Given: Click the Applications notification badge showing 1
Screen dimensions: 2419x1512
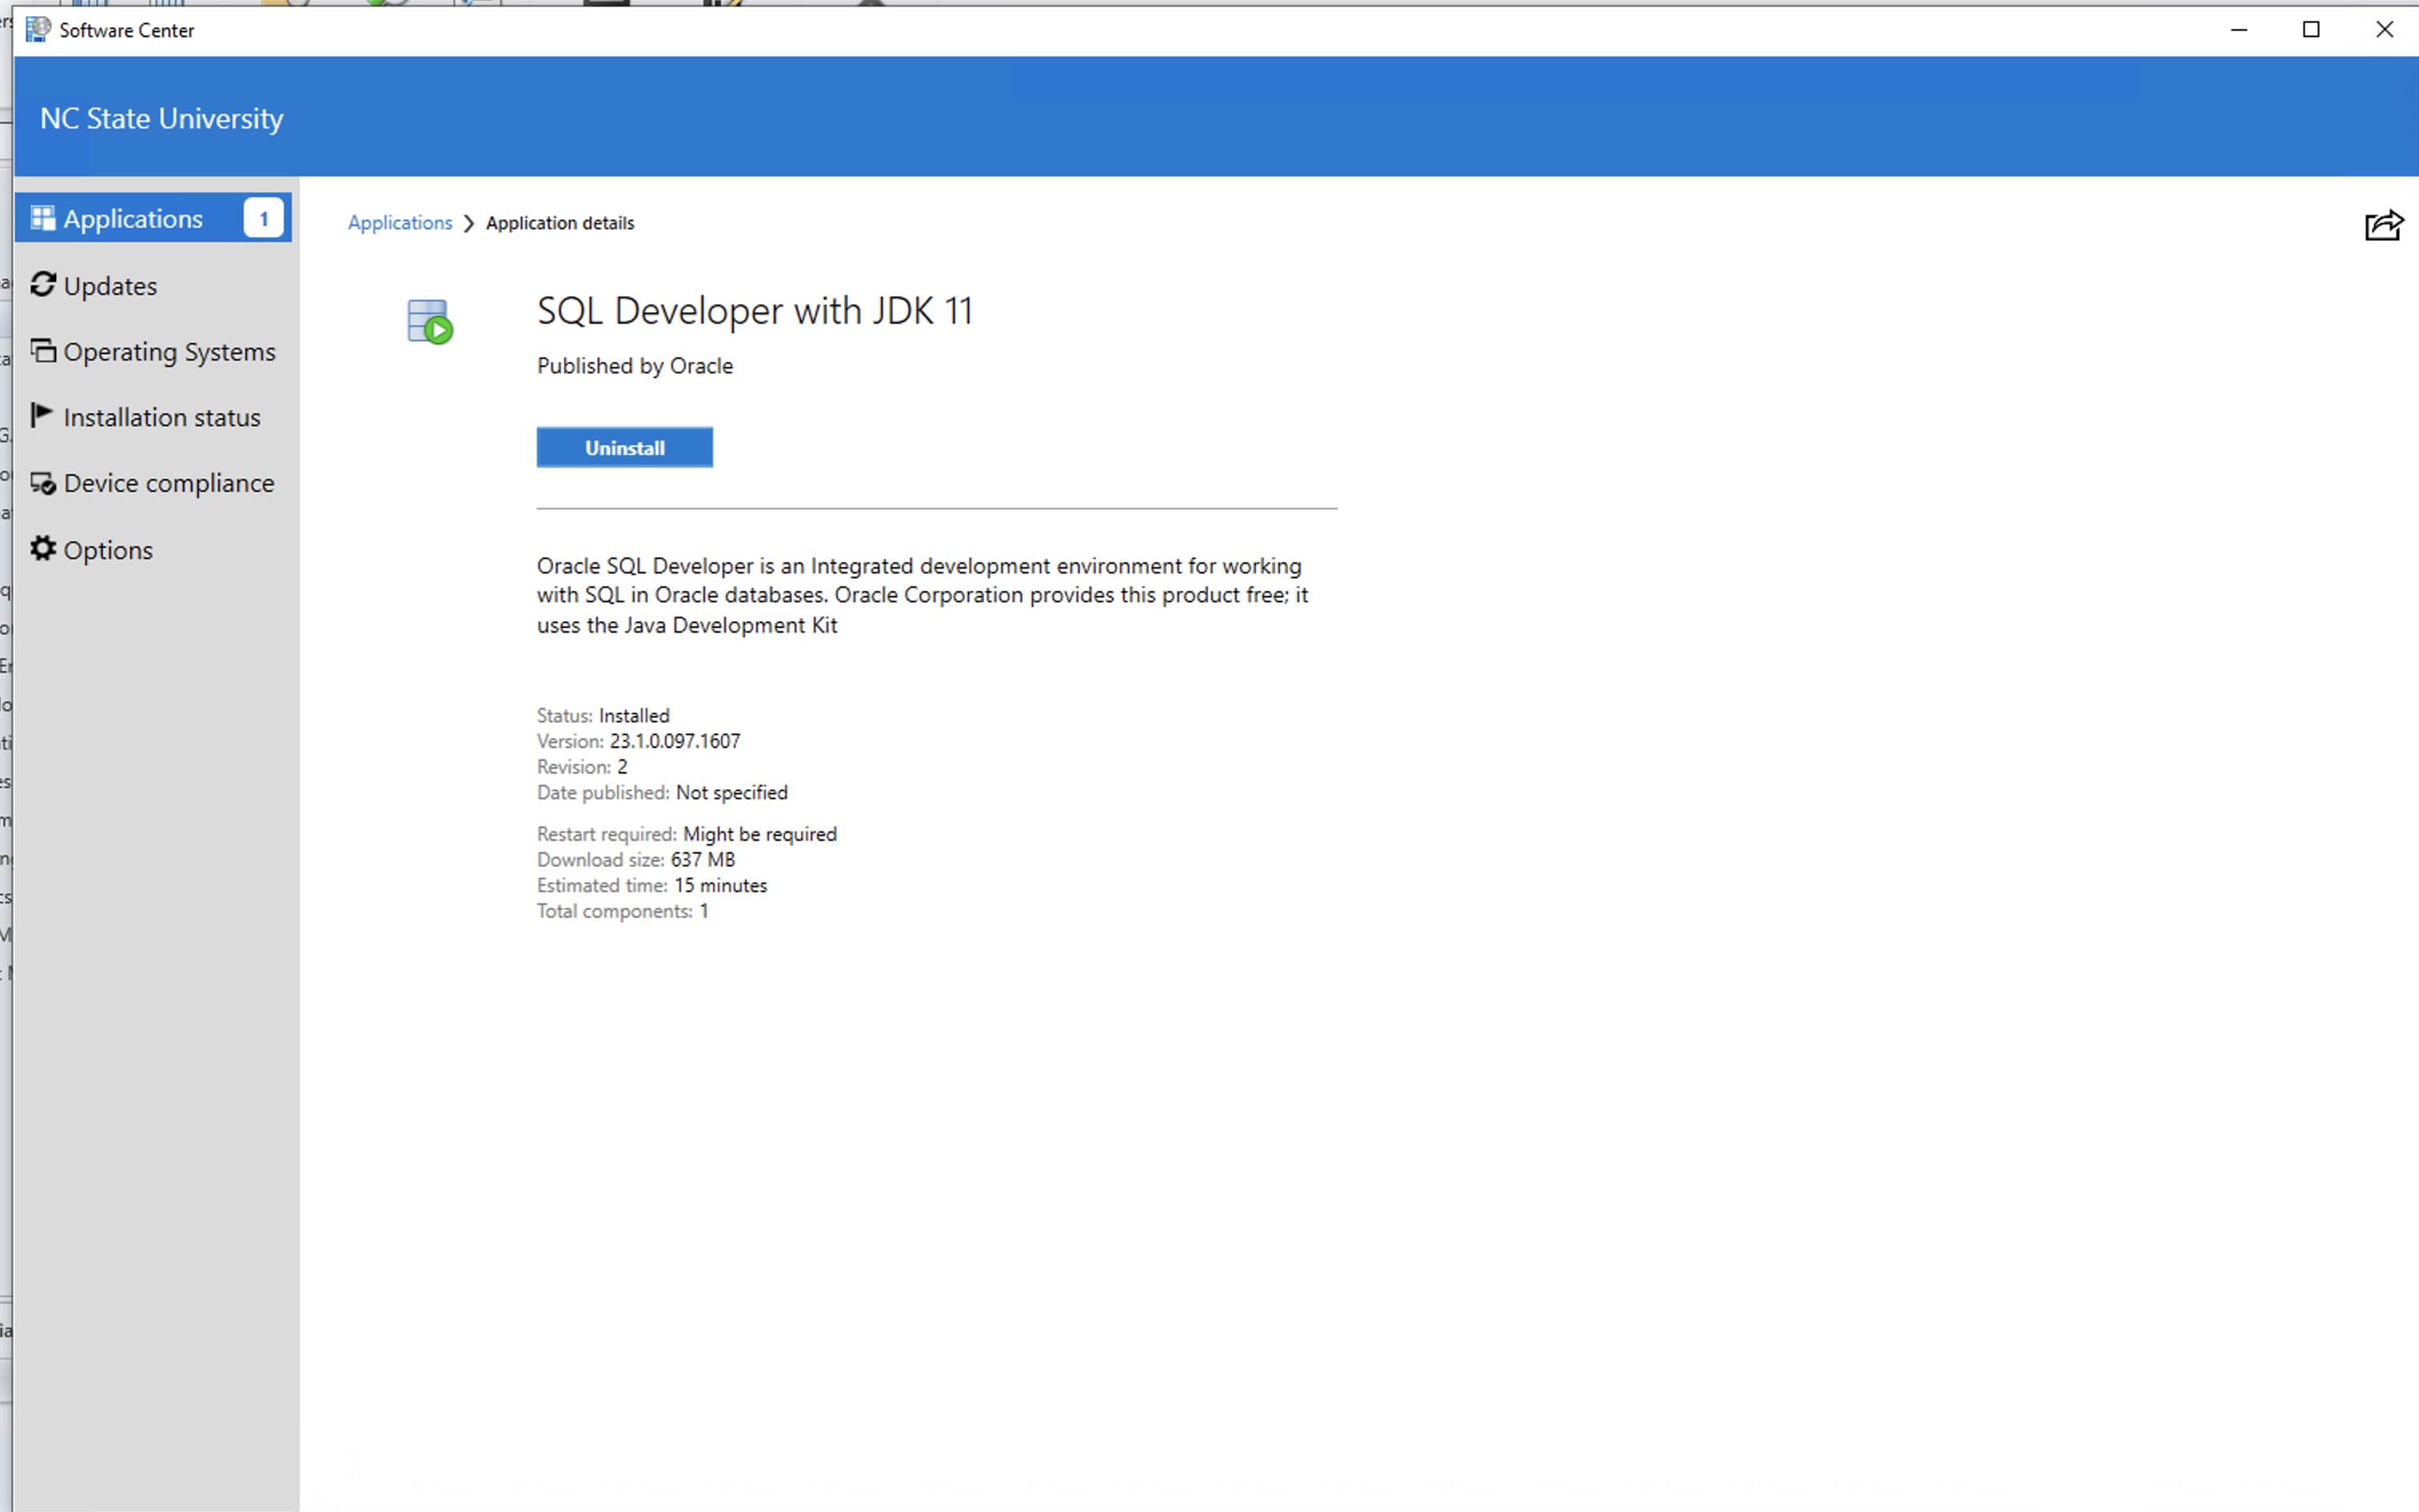Looking at the screenshot, I should 264,218.
